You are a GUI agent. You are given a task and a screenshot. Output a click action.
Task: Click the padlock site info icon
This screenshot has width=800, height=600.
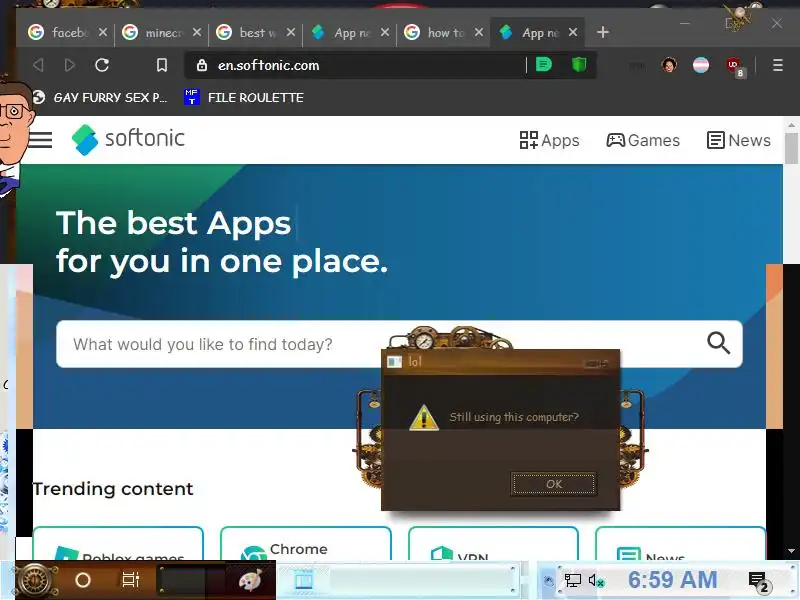pos(202,65)
